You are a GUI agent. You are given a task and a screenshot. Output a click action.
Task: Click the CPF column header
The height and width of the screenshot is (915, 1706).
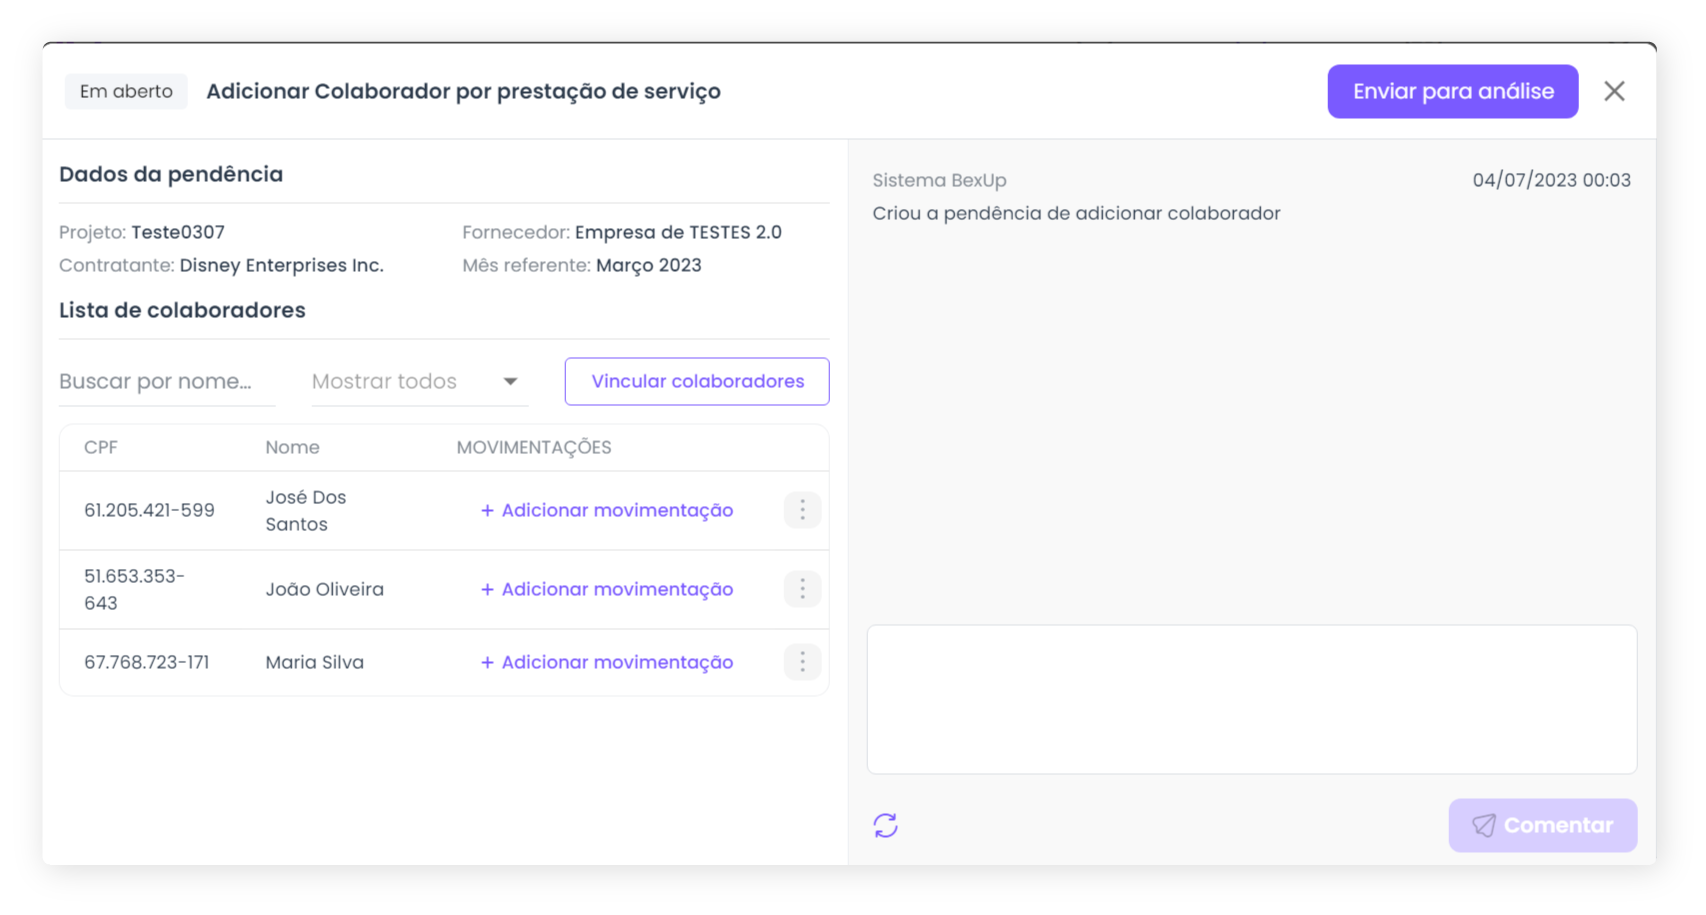point(101,447)
